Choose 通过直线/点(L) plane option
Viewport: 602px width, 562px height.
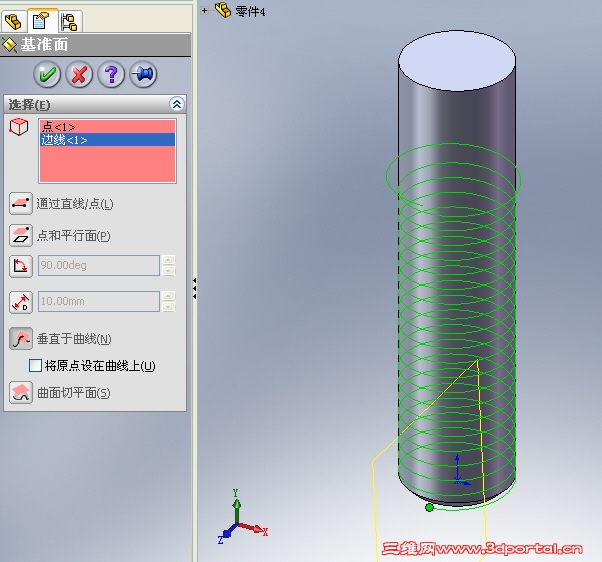tap(21, 203)
